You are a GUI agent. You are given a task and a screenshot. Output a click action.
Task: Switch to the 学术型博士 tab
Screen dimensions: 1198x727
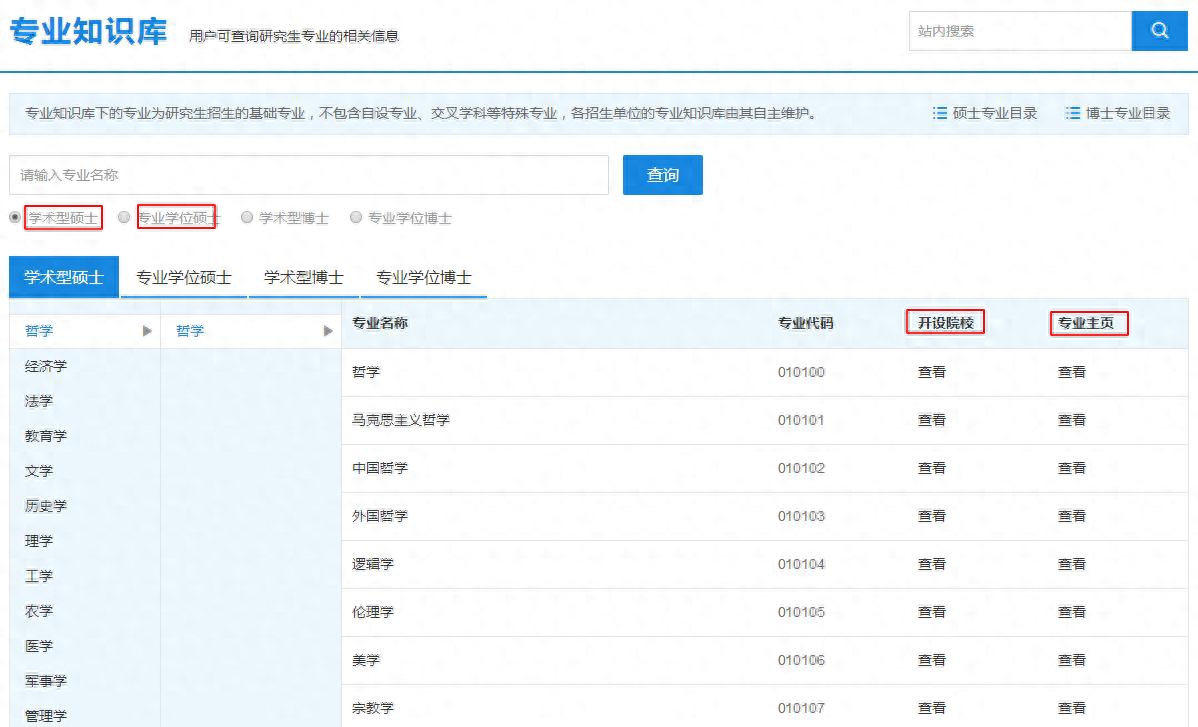click(x=303, y=277)
